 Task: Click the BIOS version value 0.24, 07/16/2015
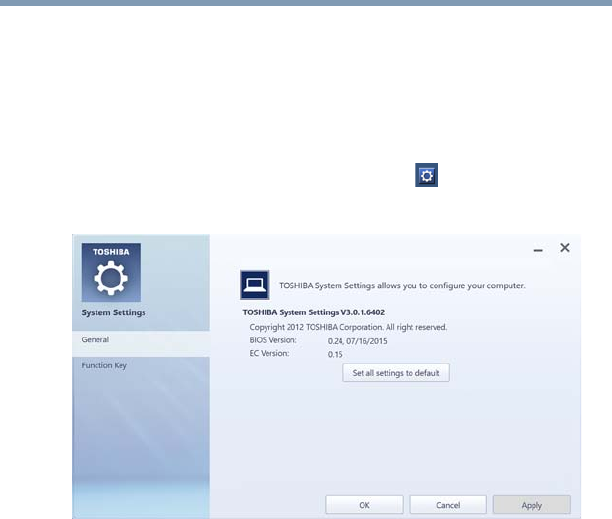(358, 341)
